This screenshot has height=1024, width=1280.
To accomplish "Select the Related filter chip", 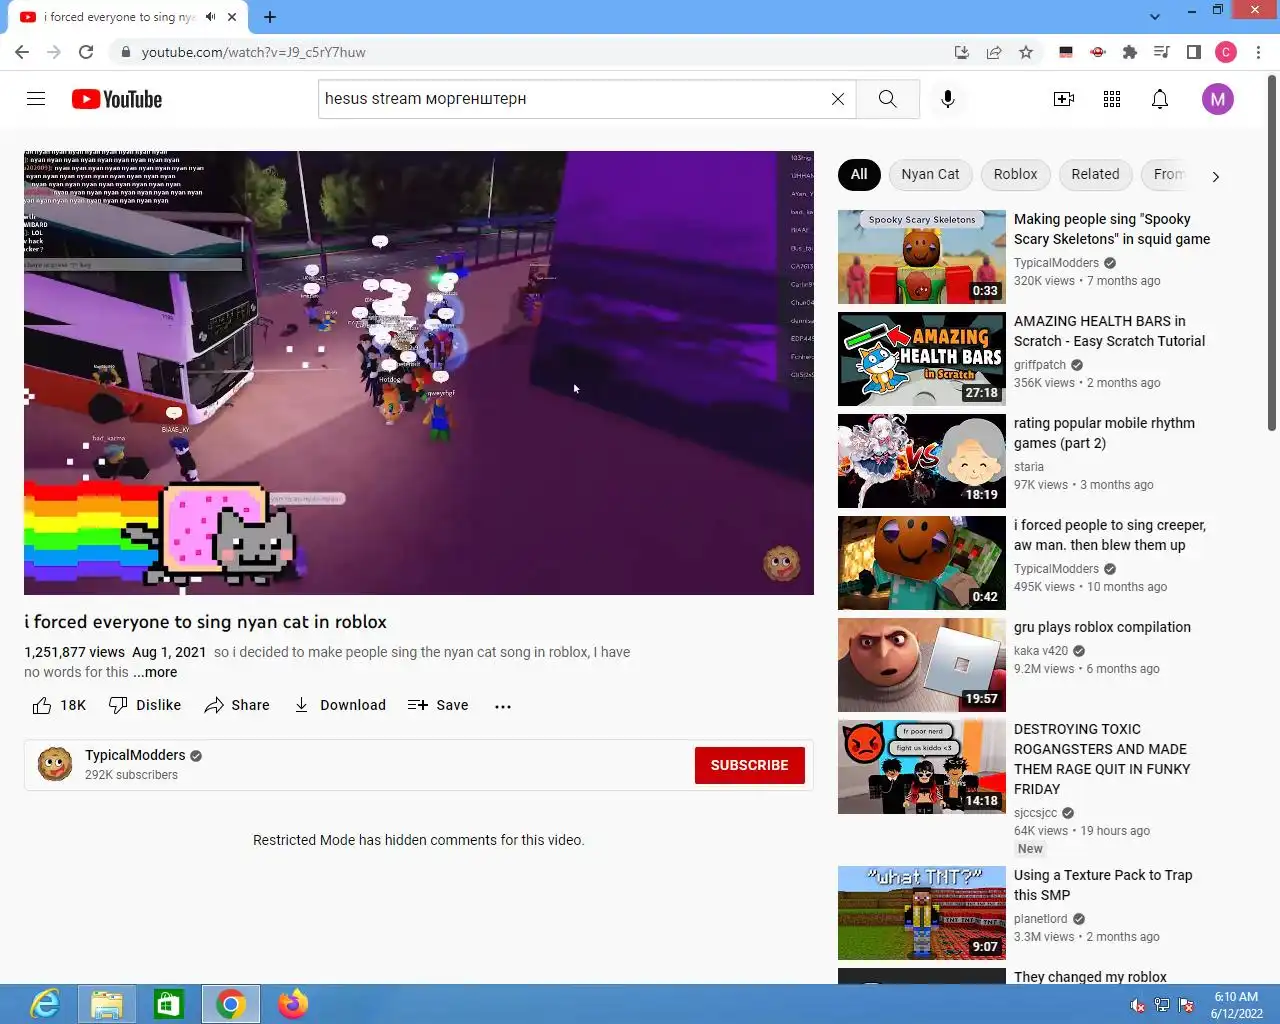I will click(x=1095, y=174).
